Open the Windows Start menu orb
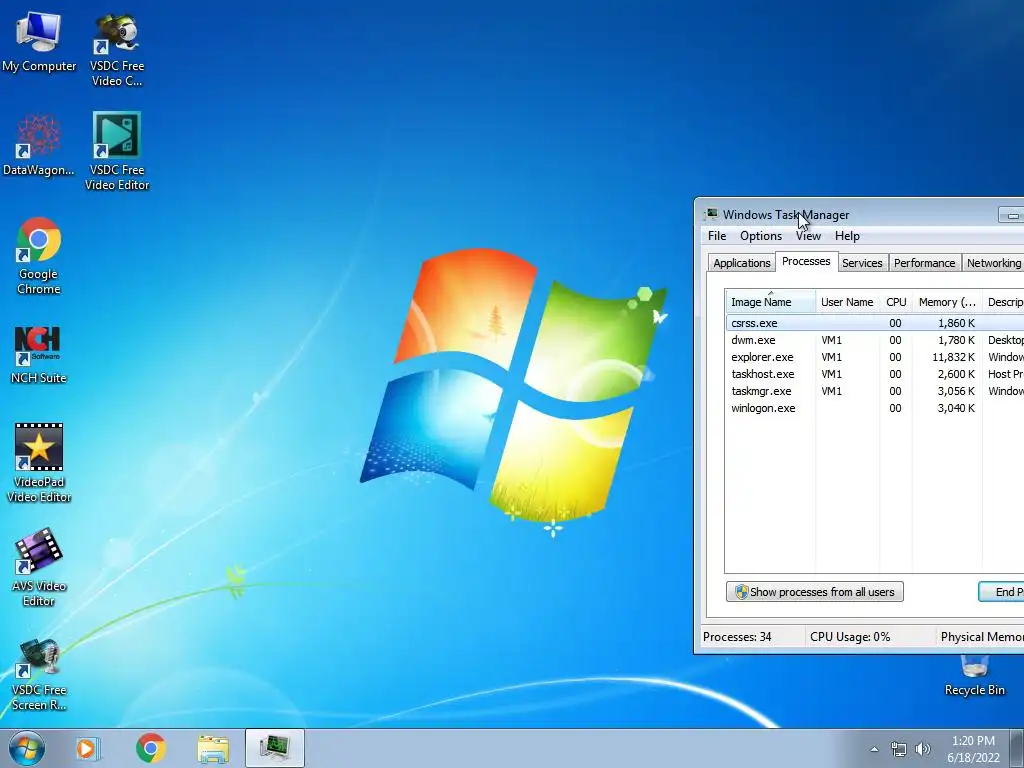This screenshot has width=1024, height=768. pyautogui.click(x=27, y=748)
